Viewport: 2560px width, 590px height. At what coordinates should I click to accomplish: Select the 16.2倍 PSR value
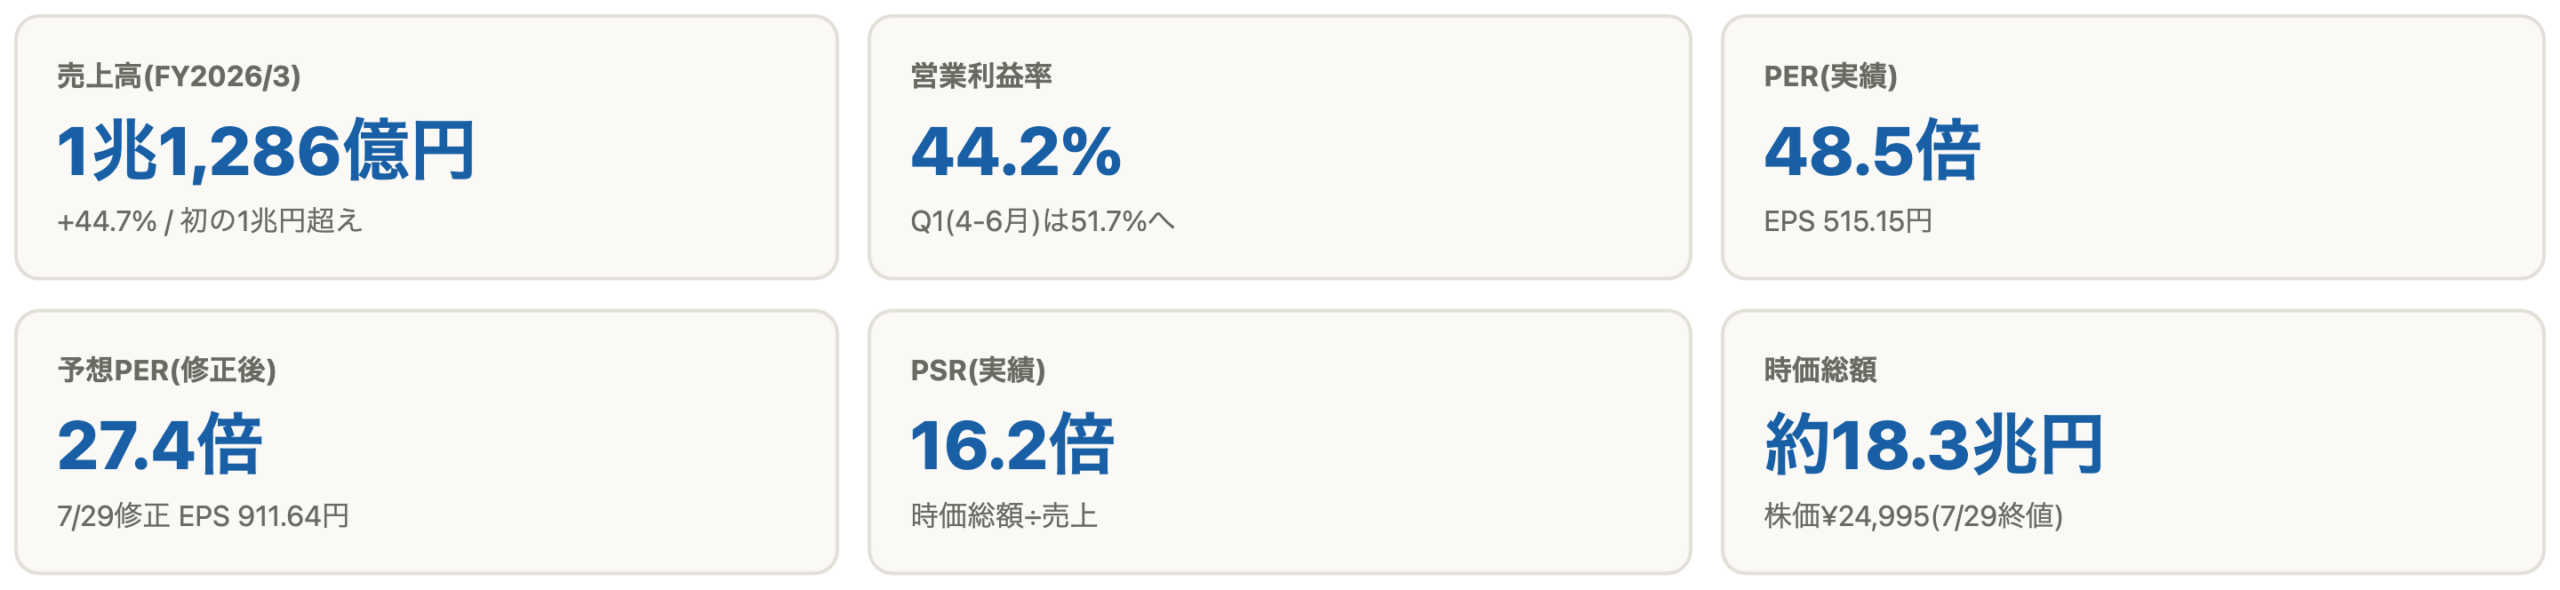click(1012, 445)
